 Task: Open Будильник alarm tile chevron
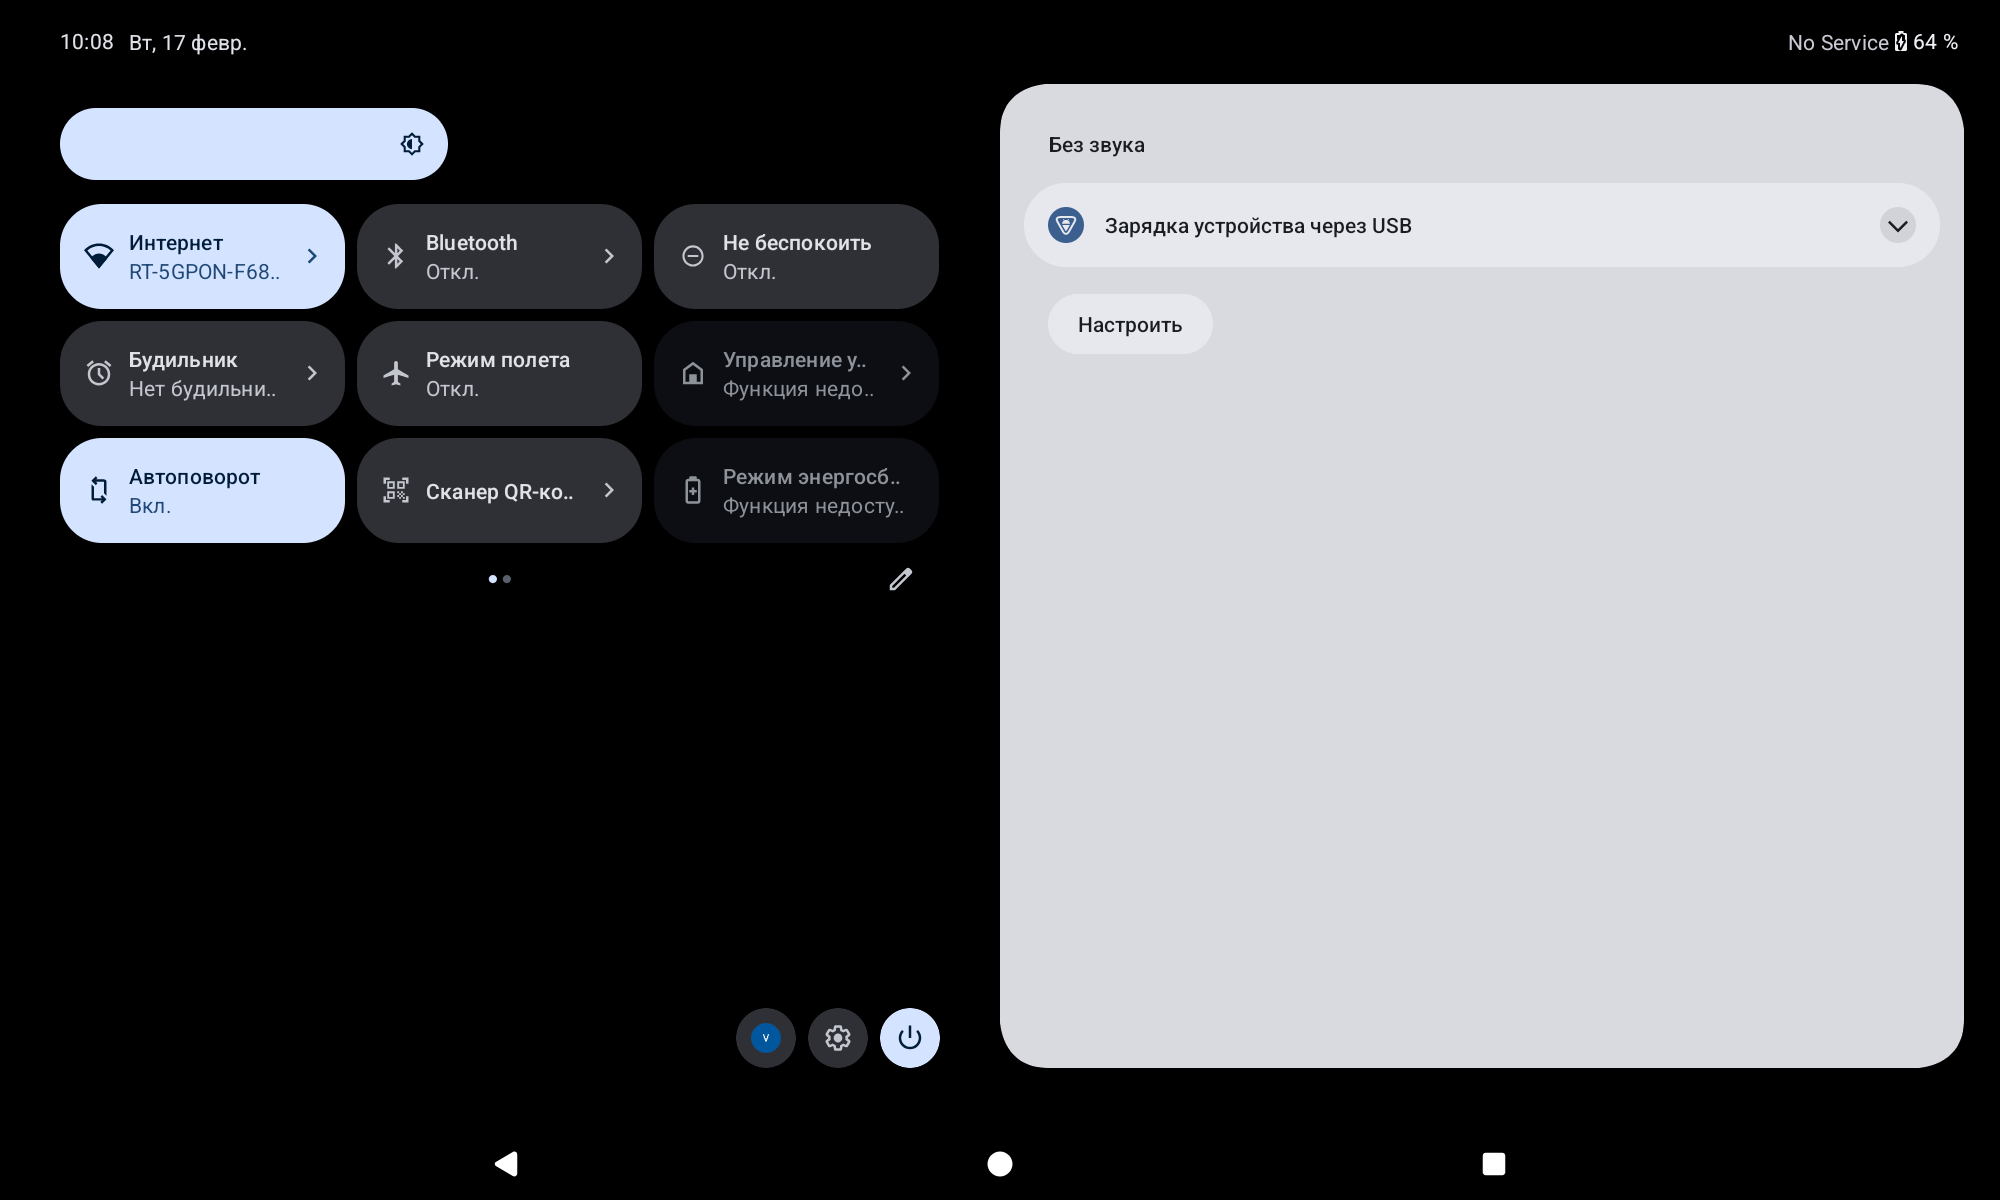point(312,373)
